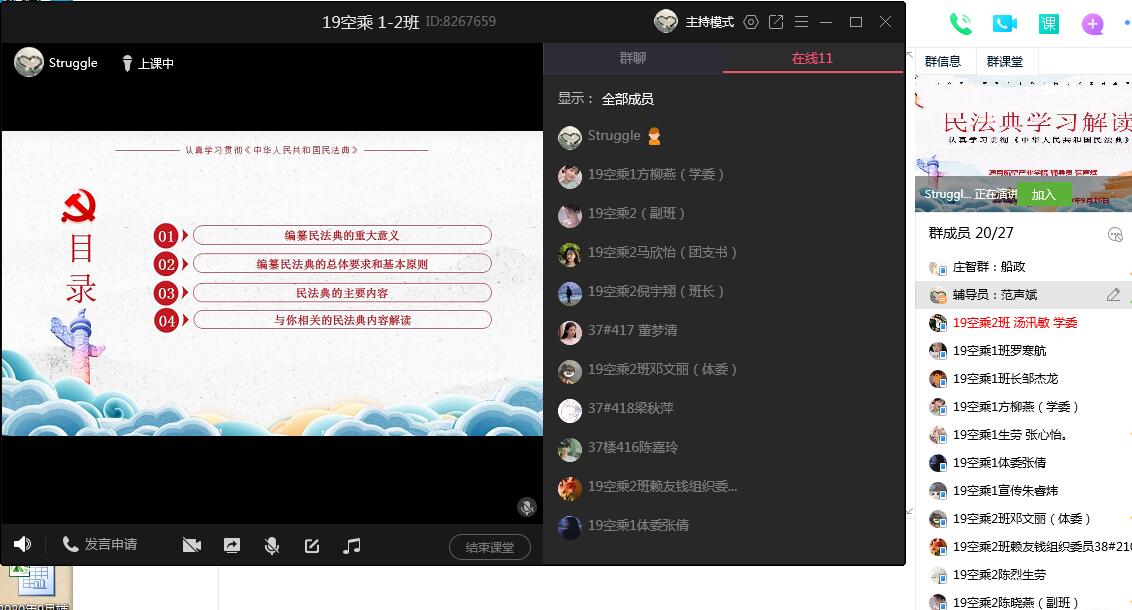Viewport: 1132px width, 610px height.
Task: Start a voice call with phone icon
Action: [x=960, y=24]
